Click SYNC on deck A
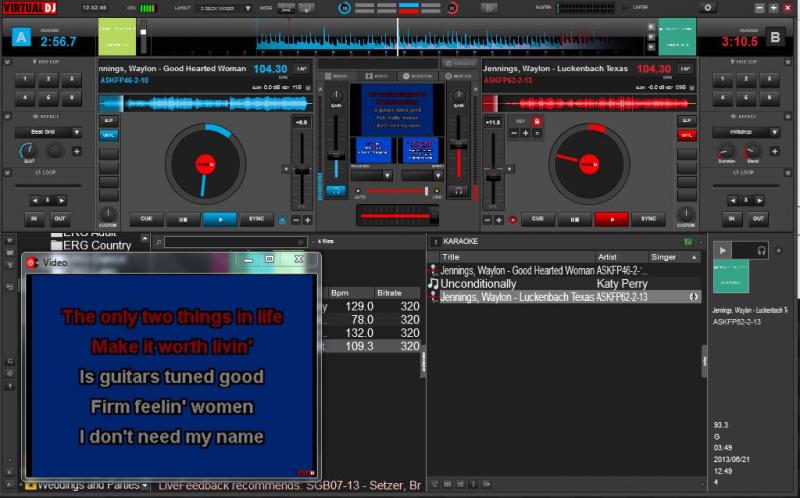This screenshot has width=800, height=498. pos(257,219)
